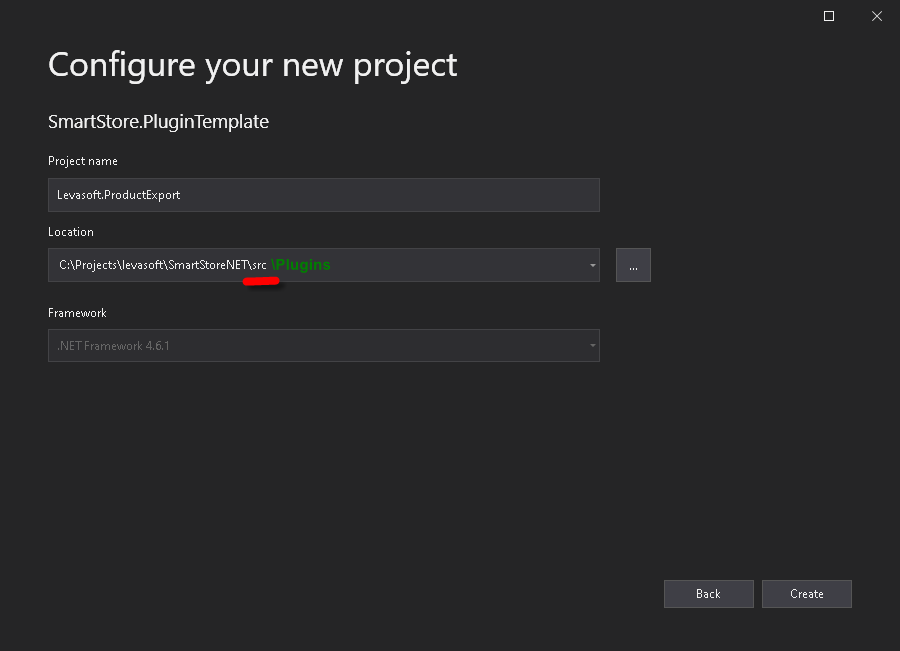Open the Location dropdown arrow
Image resolution: width=900 pixels, height=651 pixels.
click(590, 265)
